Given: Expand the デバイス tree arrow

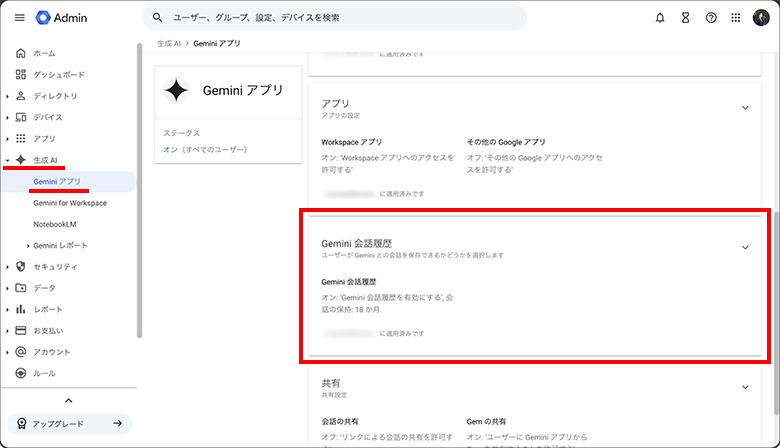Looking at the screenshot, I should point(7,118).
